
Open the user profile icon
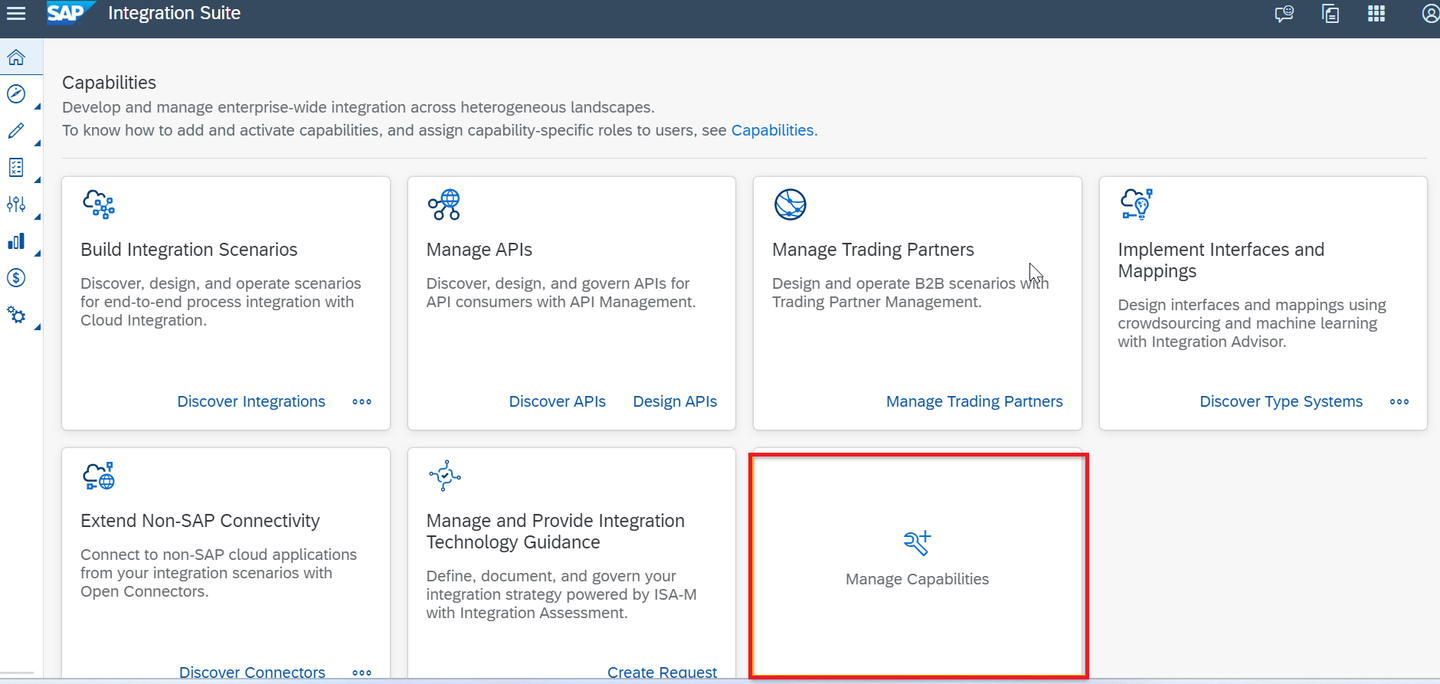[1430, 14]
